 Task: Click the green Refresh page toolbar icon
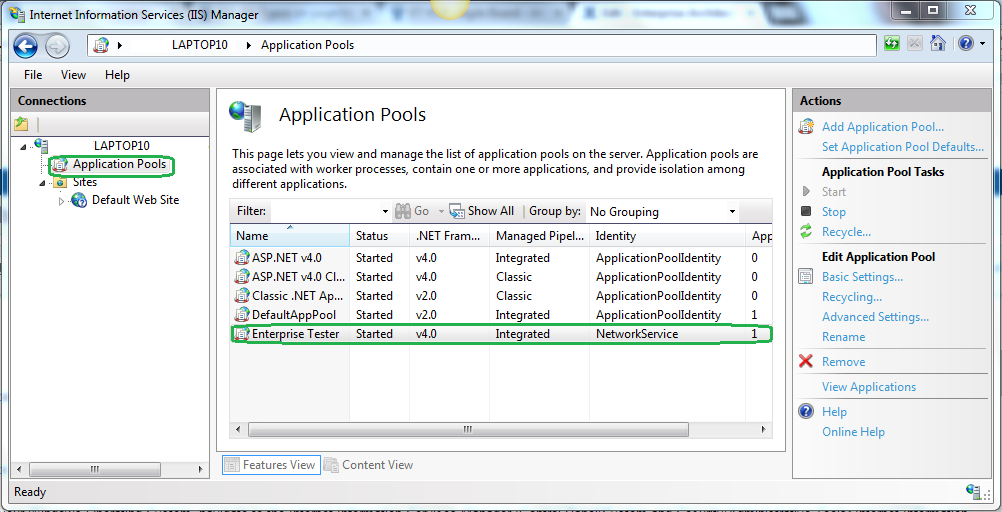891,44
